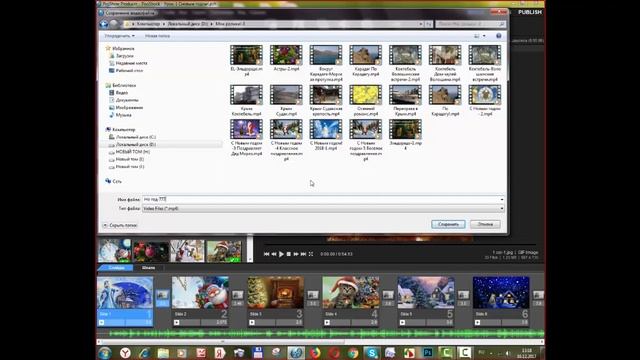Select the Крым Судак.mp4 file
Image resolution: width=640 pixels, height=360 pixels.
tap(286, 100)
